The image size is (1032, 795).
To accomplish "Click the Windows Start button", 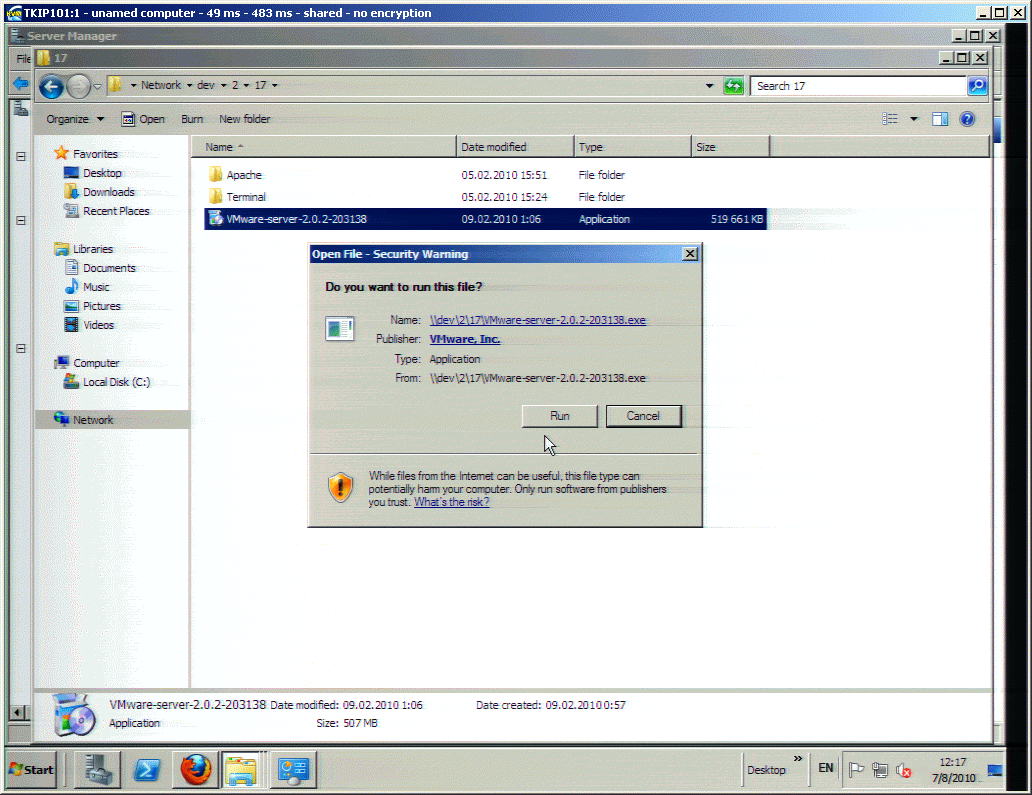I will [31, 769].
